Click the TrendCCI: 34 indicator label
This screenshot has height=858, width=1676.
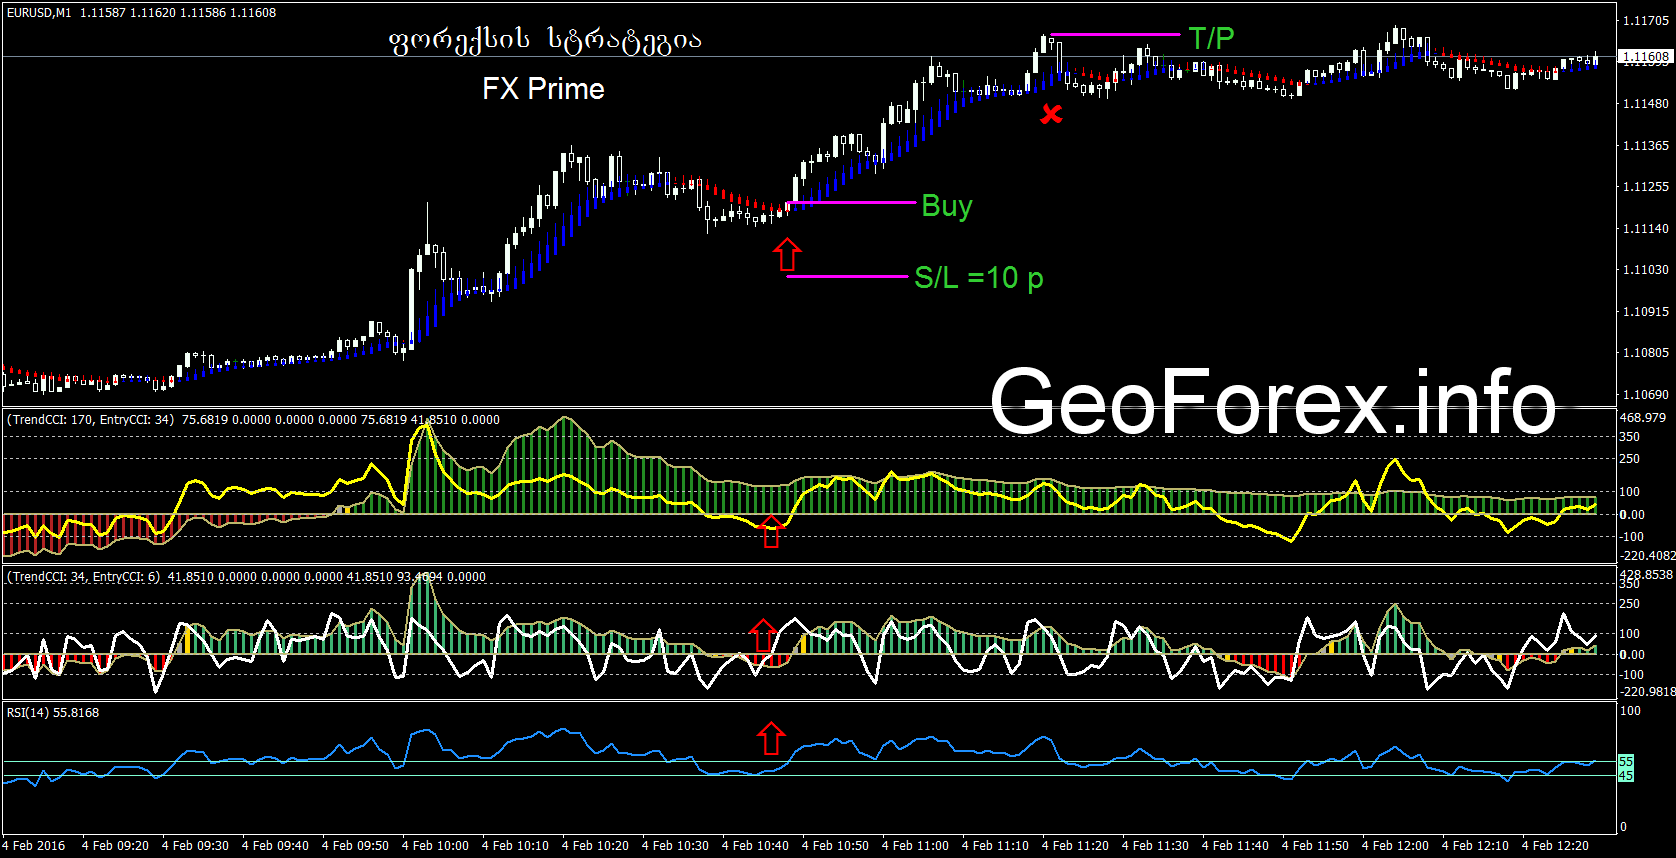coord(83,577)
